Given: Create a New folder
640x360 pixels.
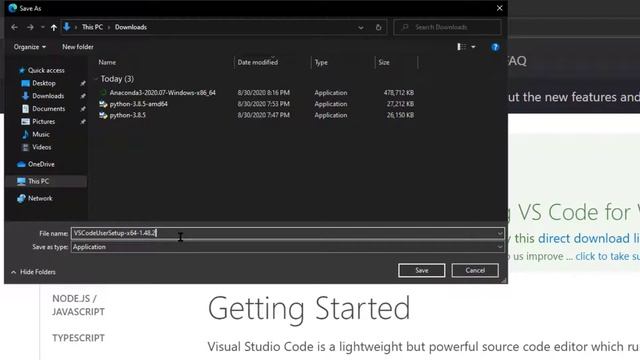Looking at the screenshot, I should tap(78, 47).
